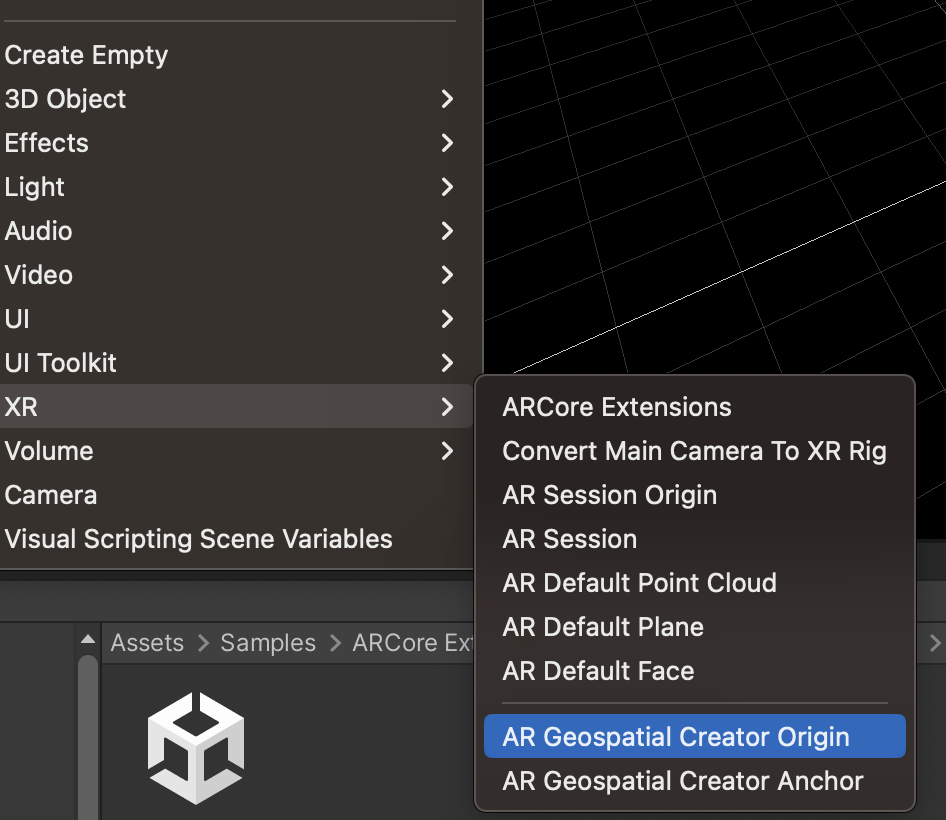Click the chevron beside Effects
Screen dimensions: 946x820
click(447, 142)
